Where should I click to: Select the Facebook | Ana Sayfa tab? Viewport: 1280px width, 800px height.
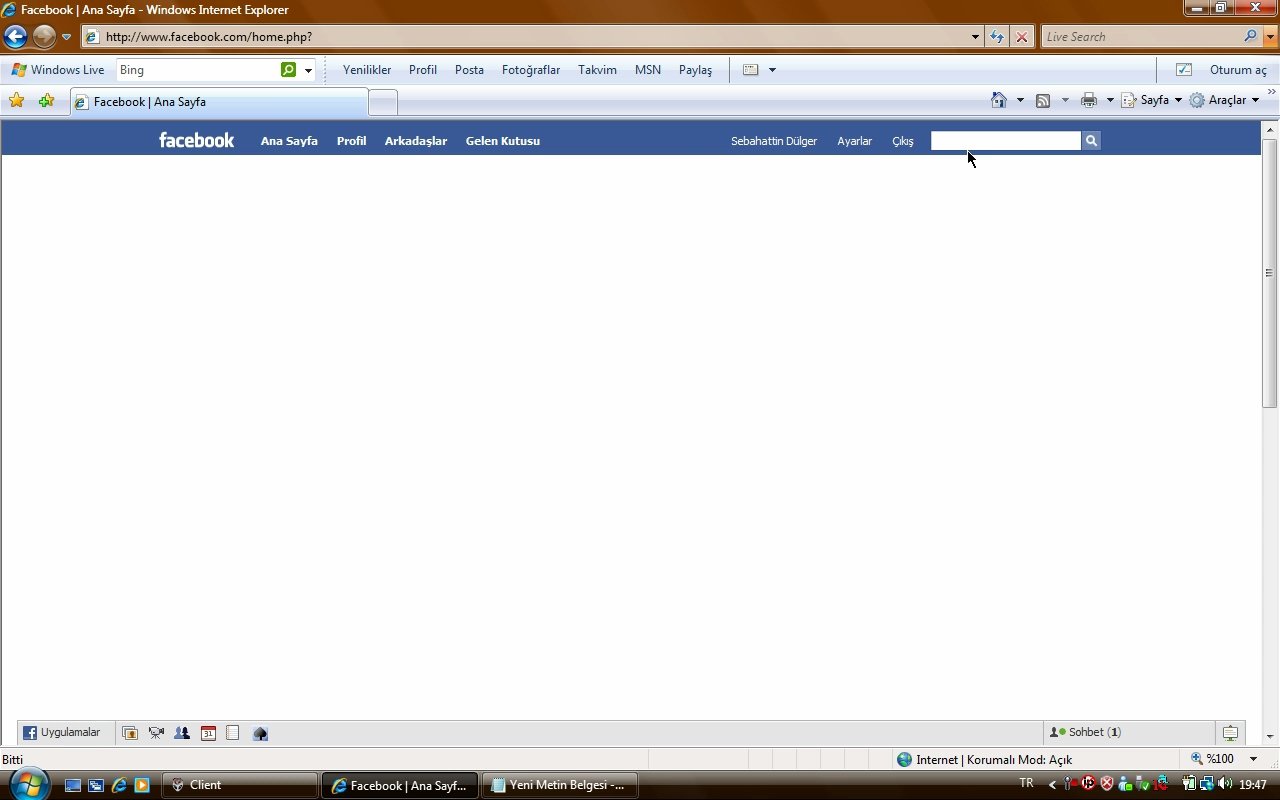point(219,102)
